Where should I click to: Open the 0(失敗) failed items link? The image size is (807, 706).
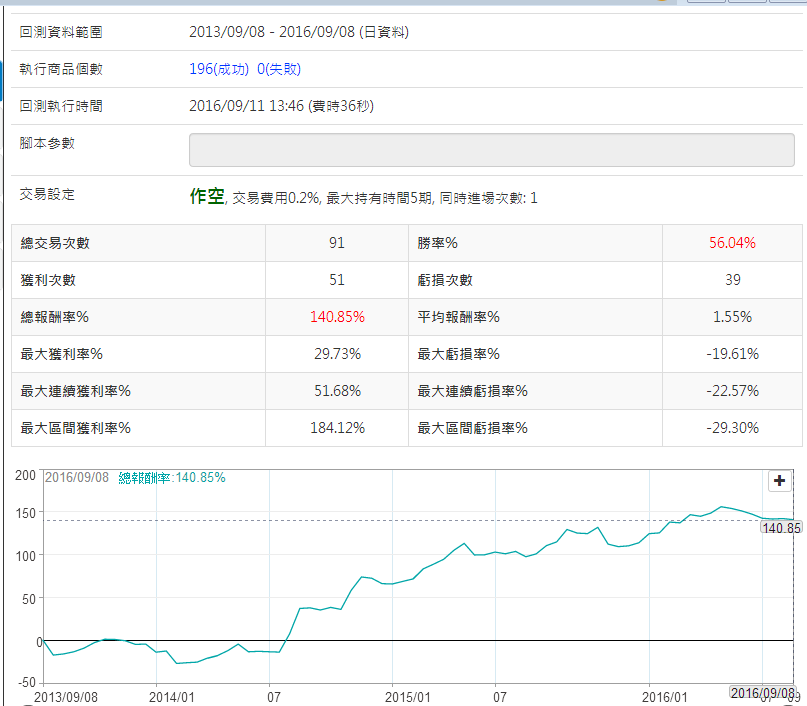279,69
